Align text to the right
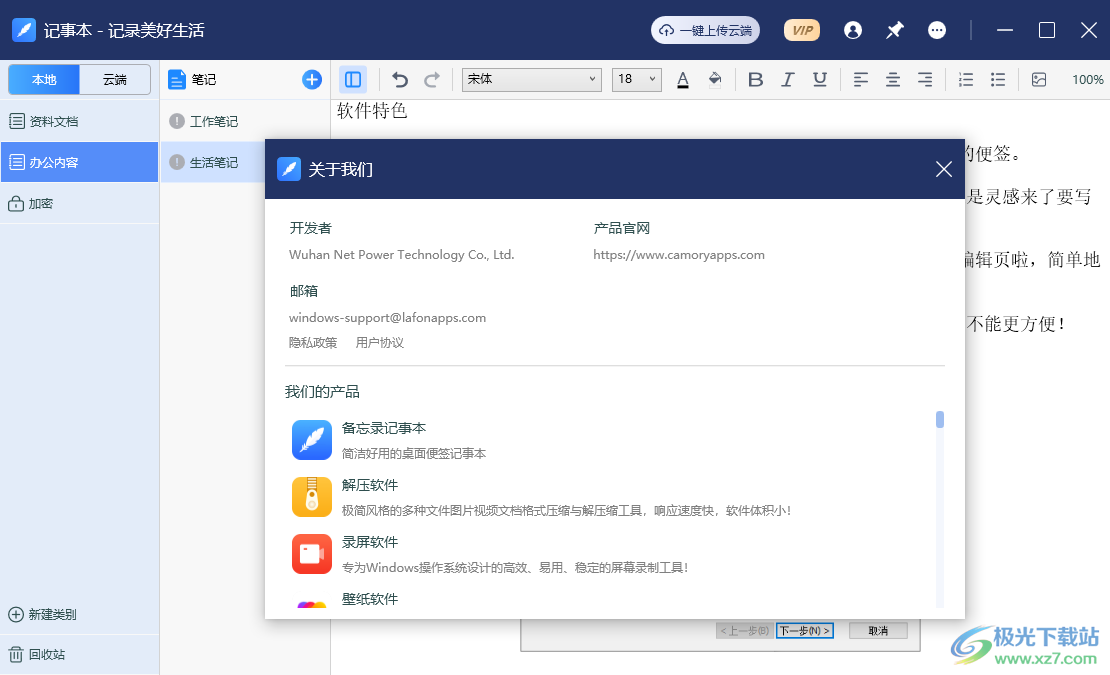1110x675 pixels. [x=925, y=79]
